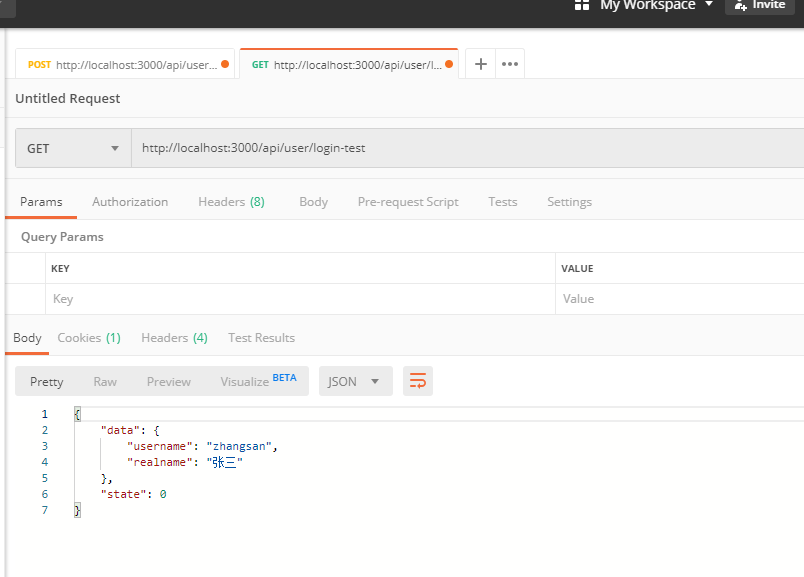Open the three-dots tab options menu
This screenshot has width=804, height=577.
(x=510, y=64)
